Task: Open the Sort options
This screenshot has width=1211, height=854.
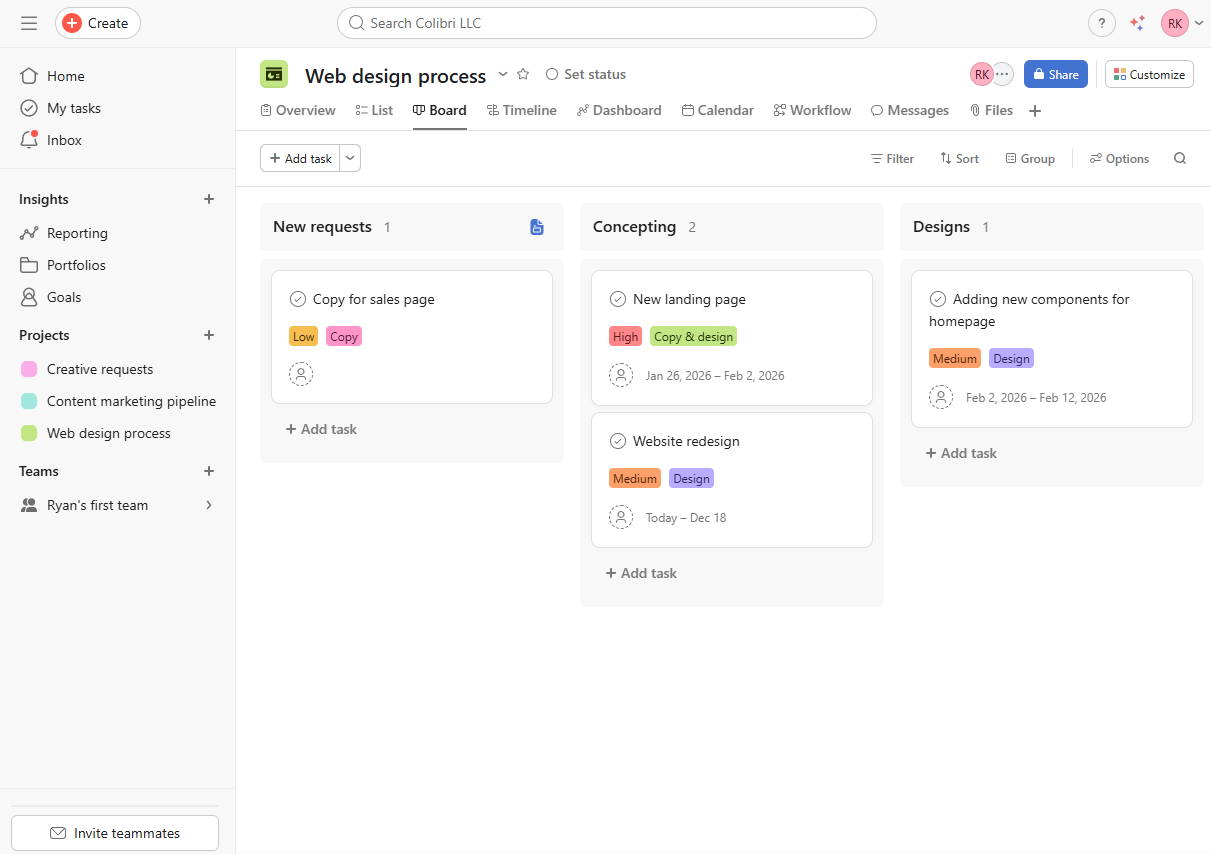Action: point(958,158)
